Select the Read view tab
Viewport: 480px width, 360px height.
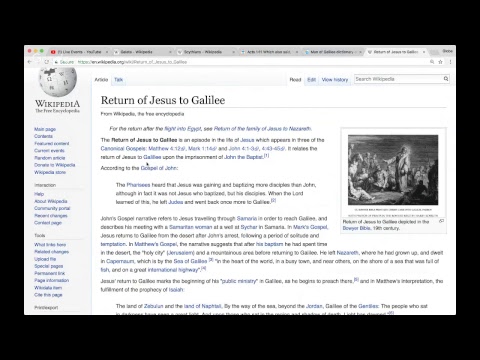click(x=295, y=80)
